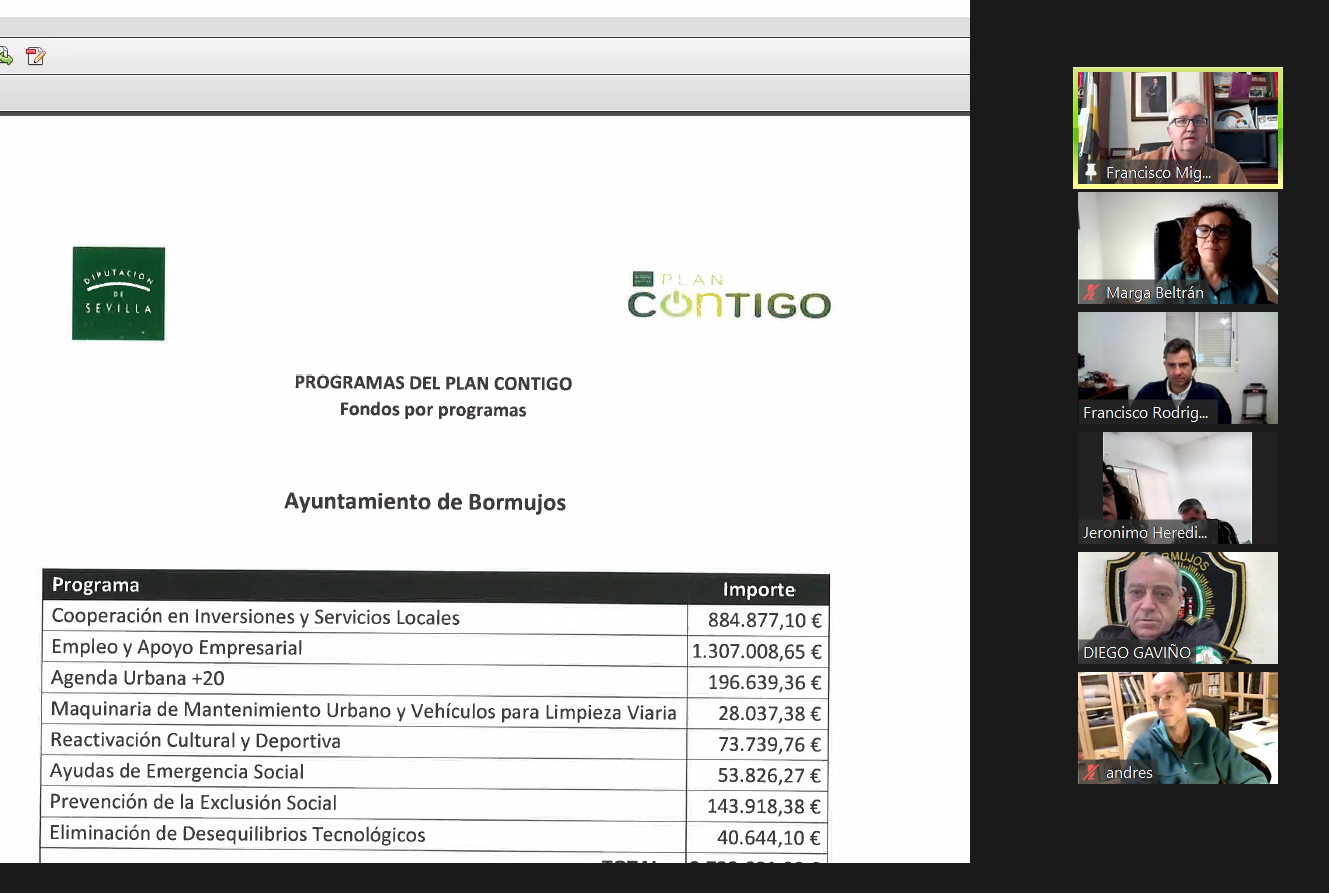
Task: Click the pin icon on Francisco Mig... tile
Action: pos(1091,173)
